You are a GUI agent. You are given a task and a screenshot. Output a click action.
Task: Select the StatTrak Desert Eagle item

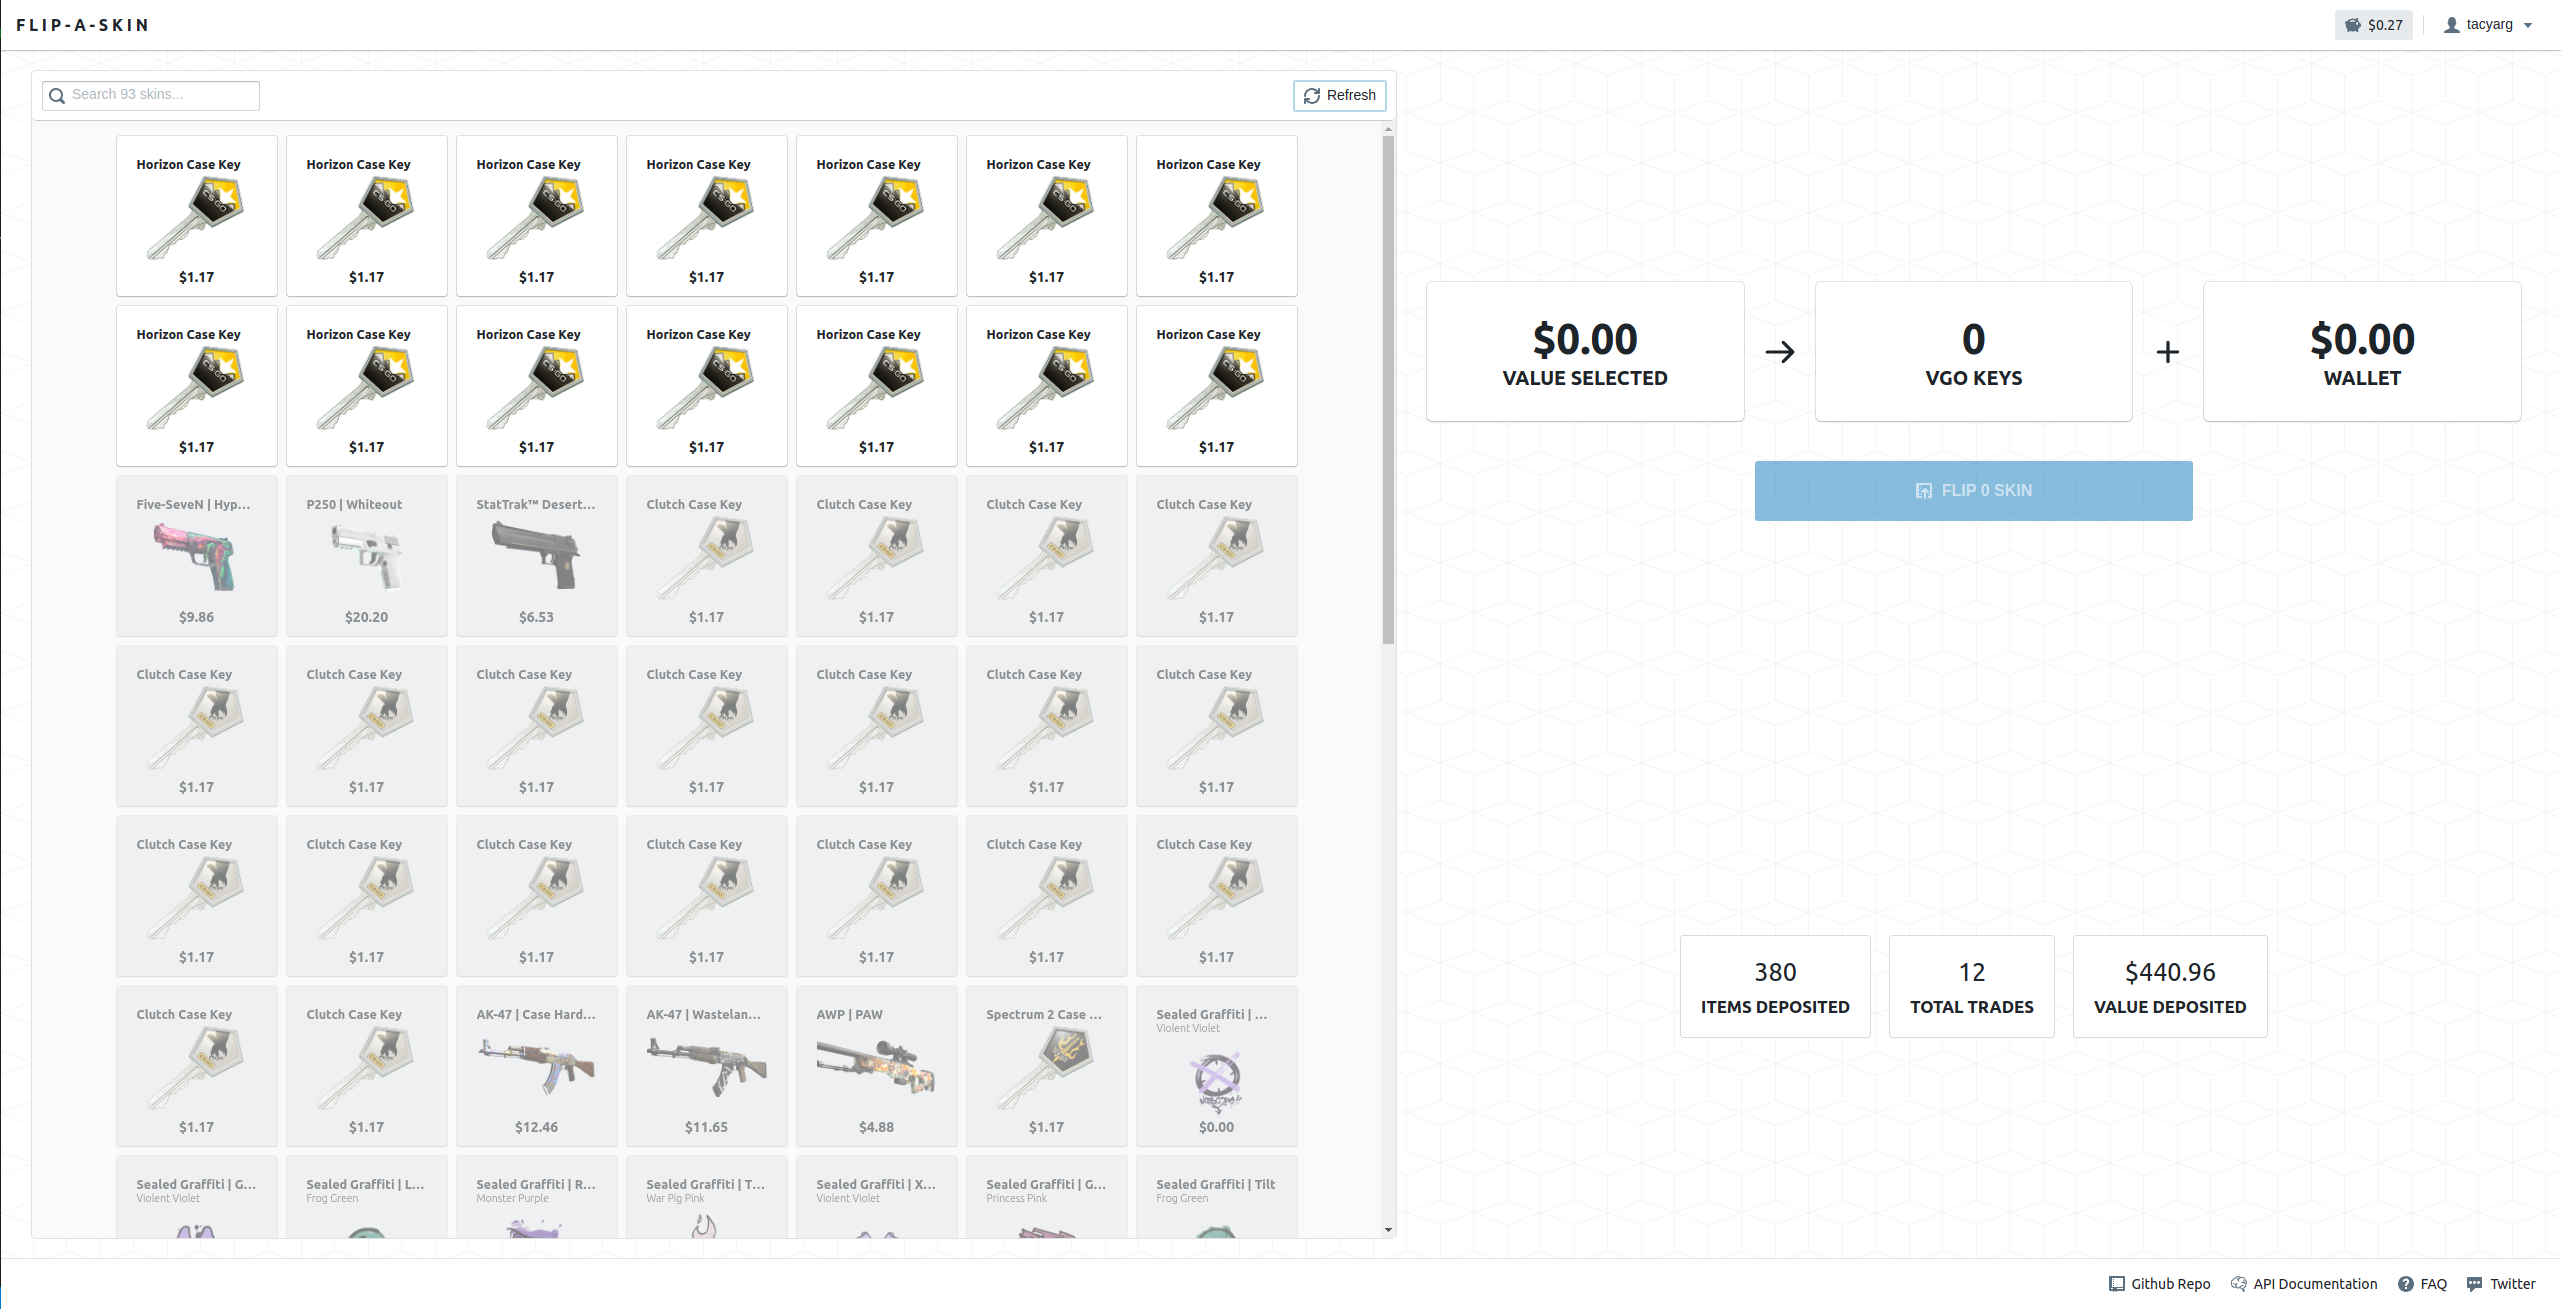[537, 556]
